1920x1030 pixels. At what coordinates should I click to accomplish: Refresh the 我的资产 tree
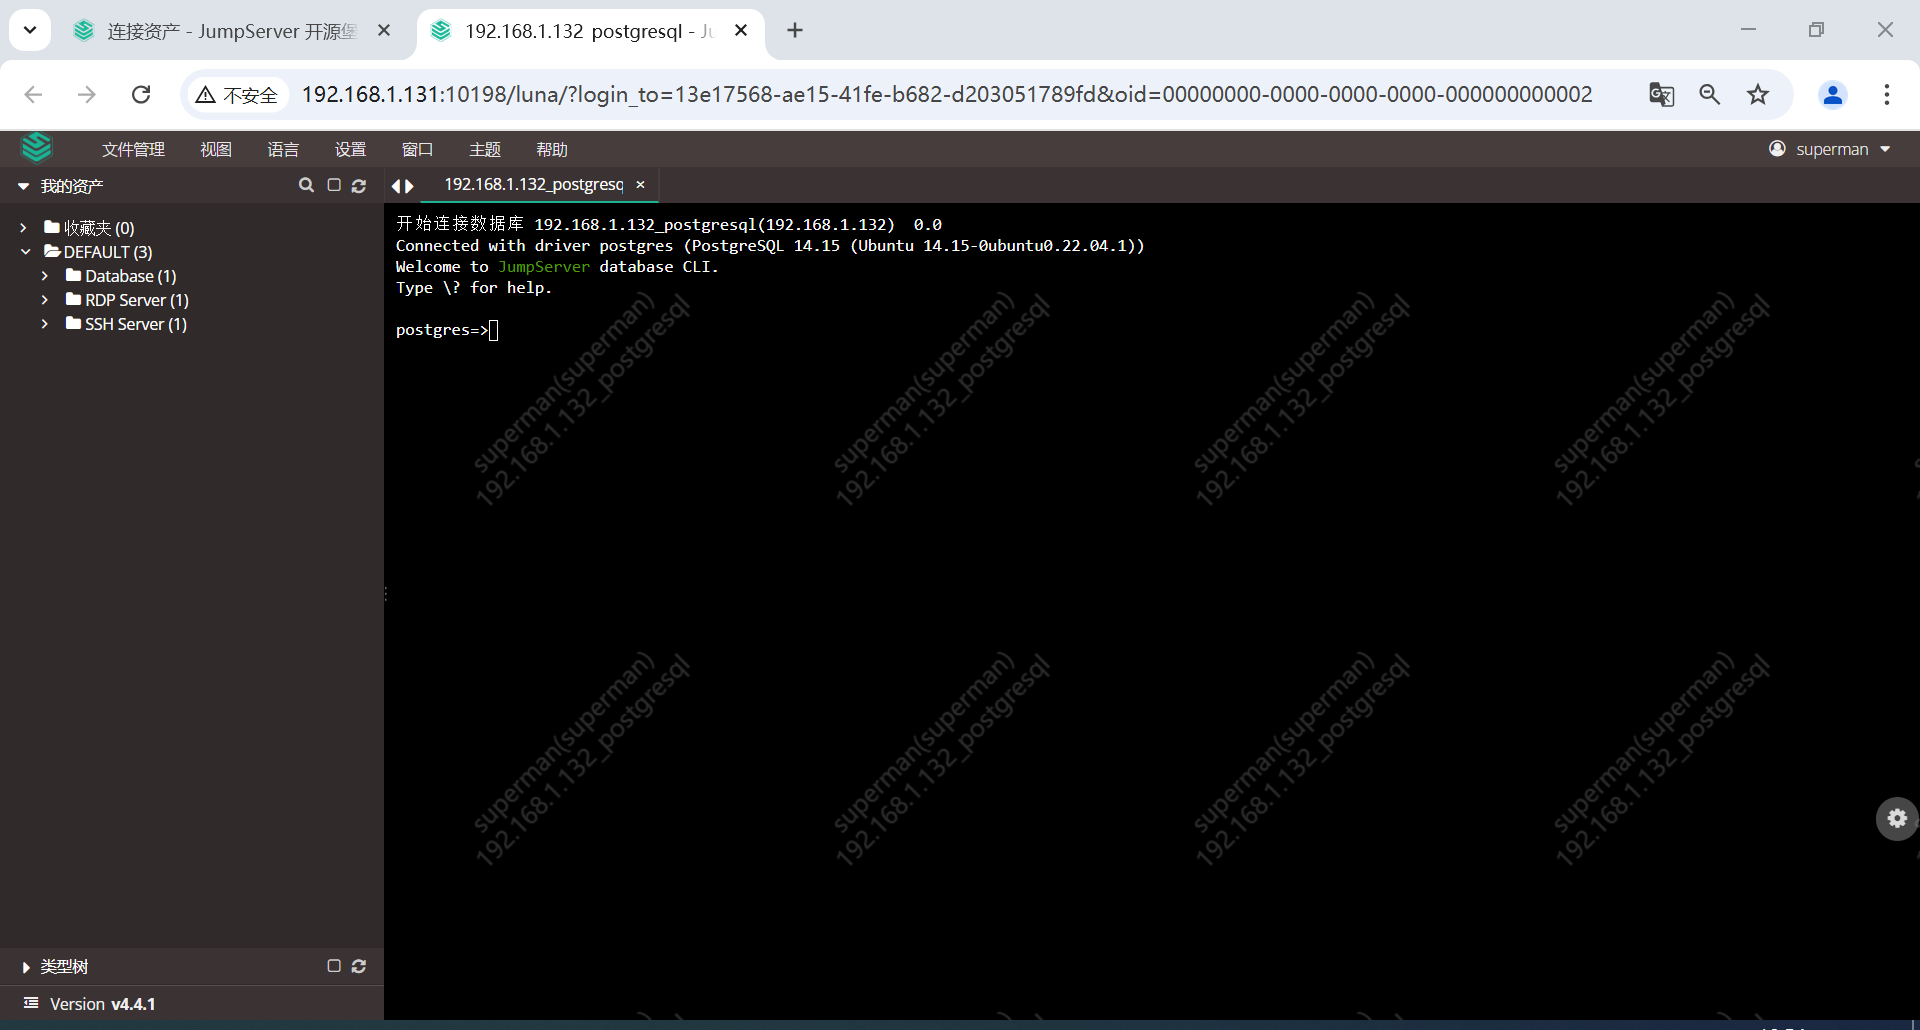click(359, 185)
